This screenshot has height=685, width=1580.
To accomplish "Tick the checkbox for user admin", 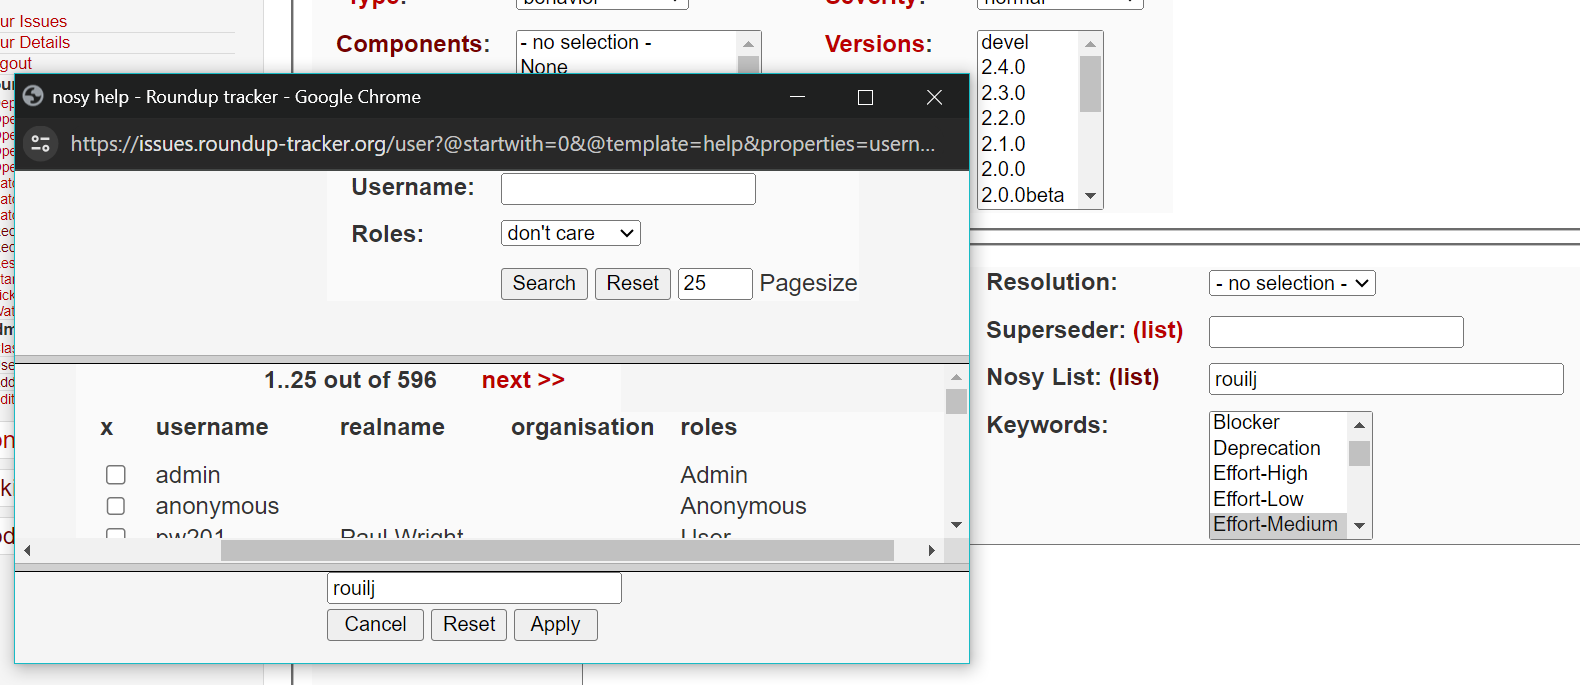I will point(116,474).
